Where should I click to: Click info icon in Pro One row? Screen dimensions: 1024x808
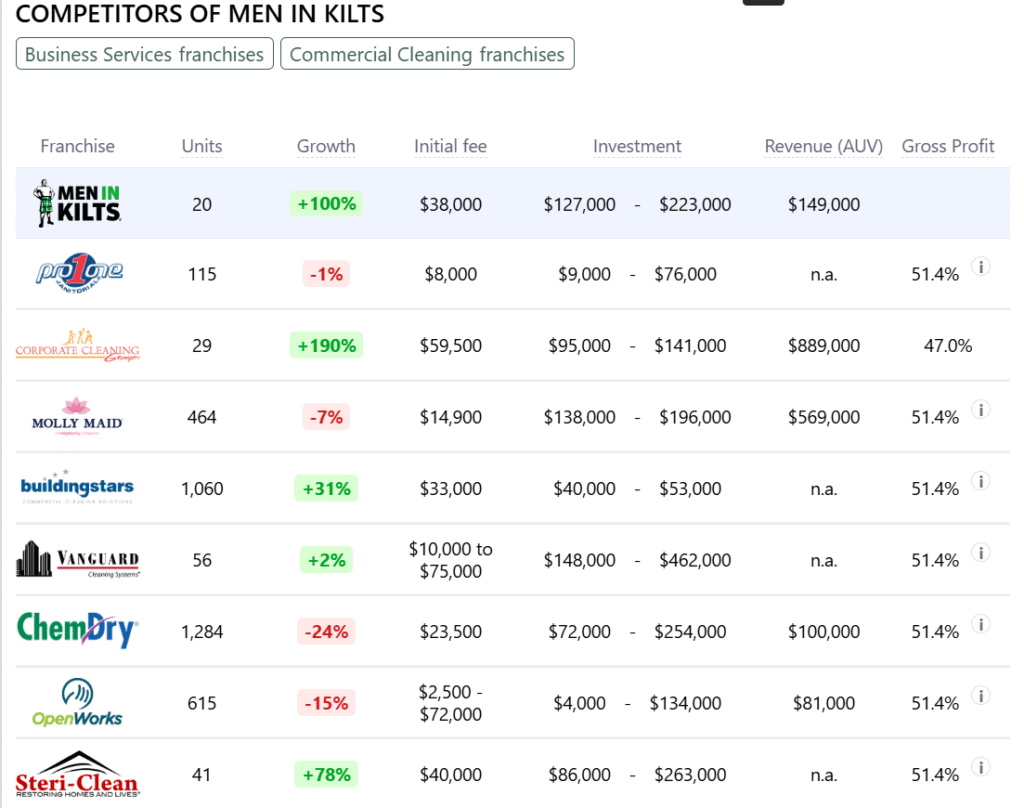pyautogui.click(x=980, y=267)
